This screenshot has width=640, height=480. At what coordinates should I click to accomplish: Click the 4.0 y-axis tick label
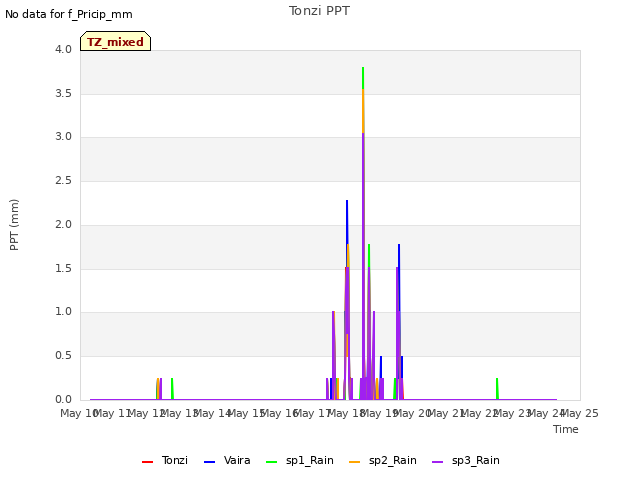[63, 49]
